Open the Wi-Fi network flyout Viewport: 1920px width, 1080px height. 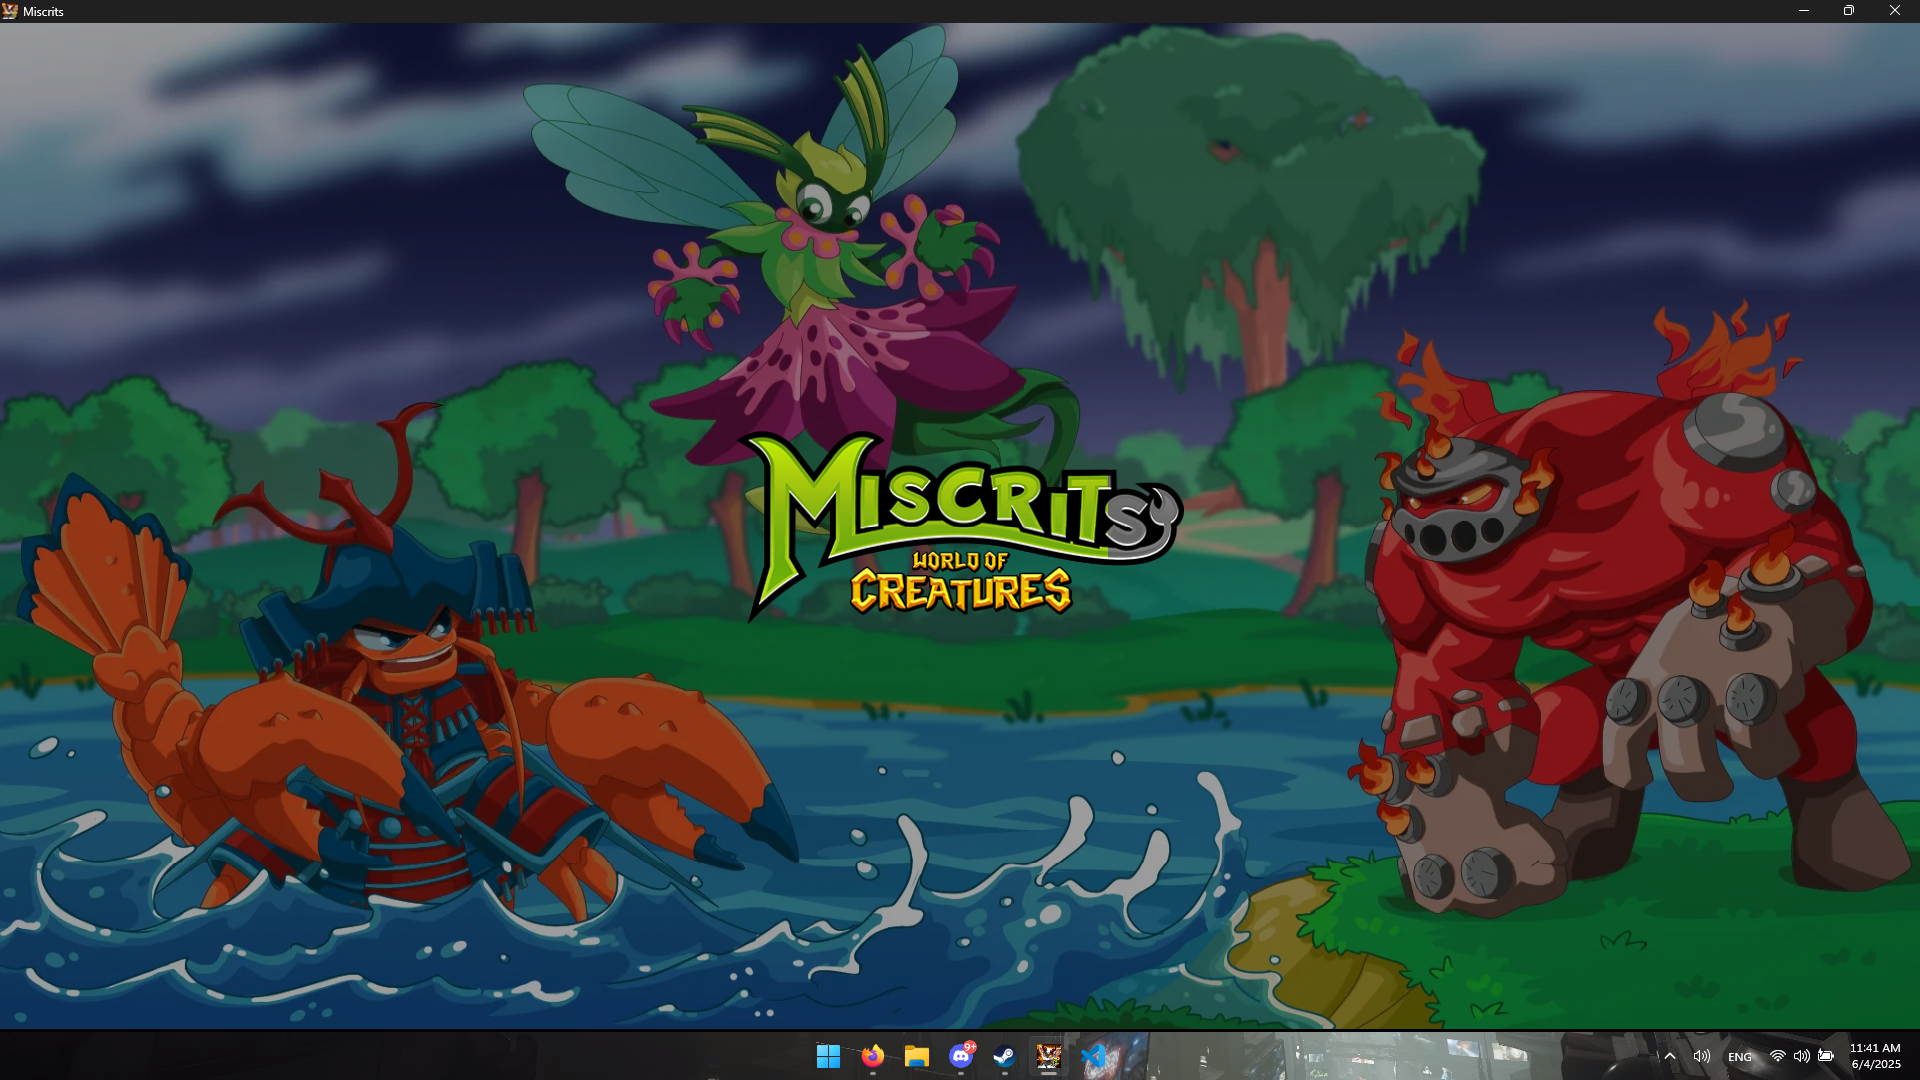click(x=1777, y=1056)
